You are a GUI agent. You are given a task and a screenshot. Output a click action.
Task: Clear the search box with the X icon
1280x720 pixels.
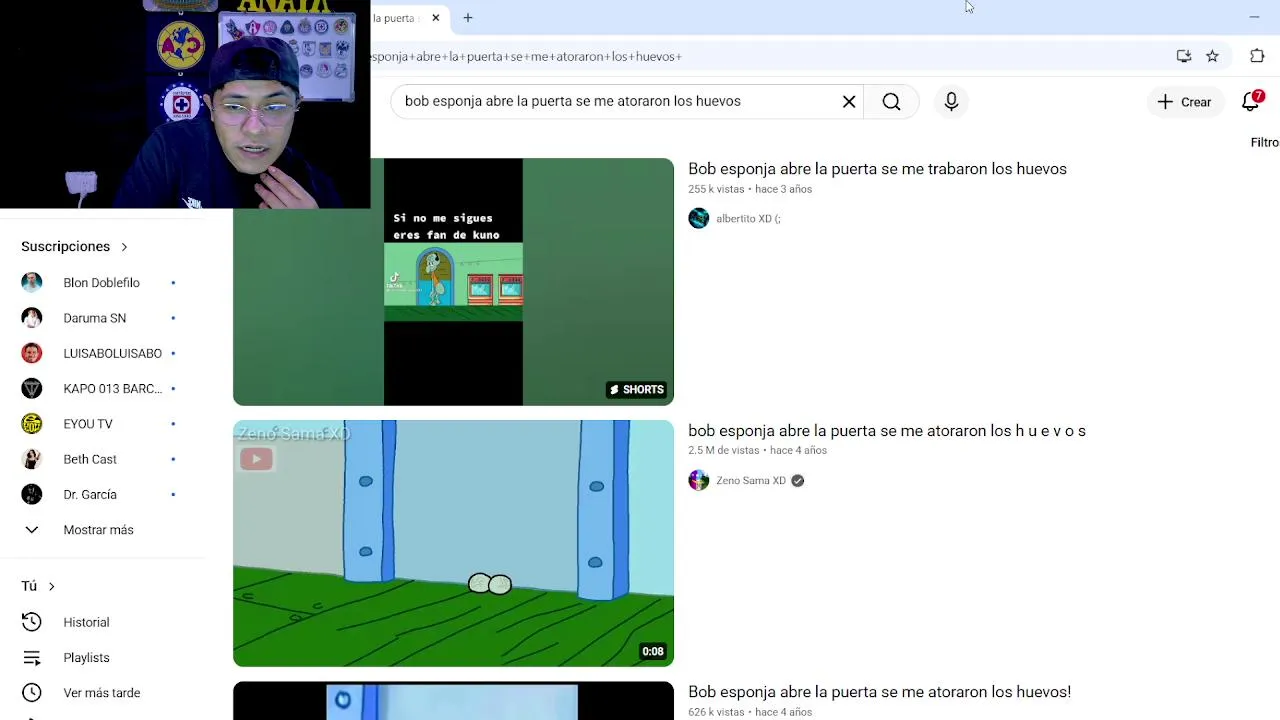[x=849, y=101]
